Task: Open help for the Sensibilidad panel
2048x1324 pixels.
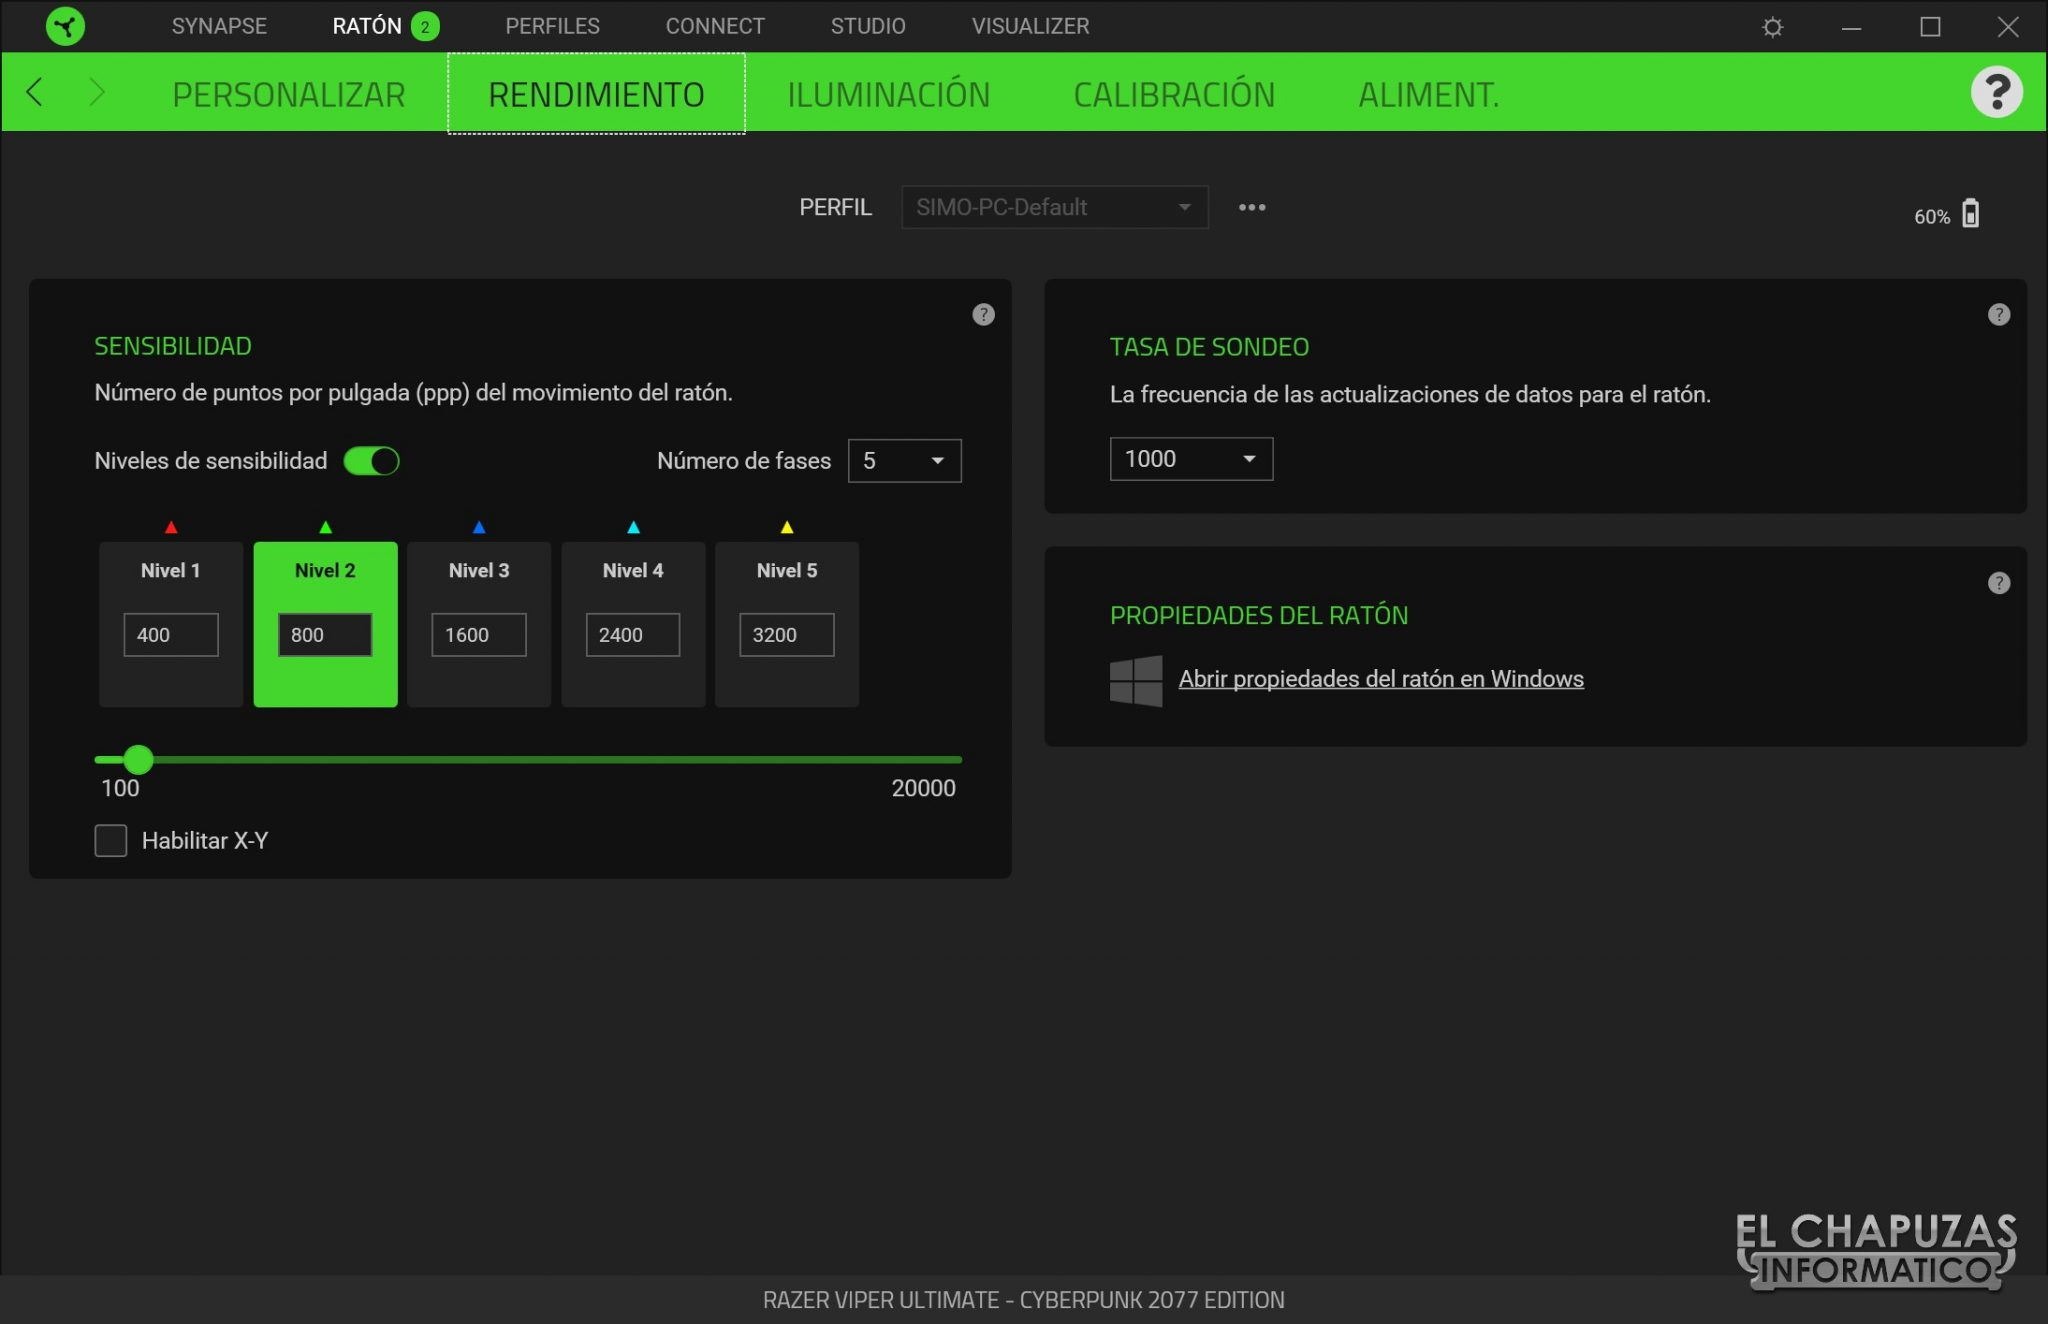Action: (x=983, y=315)
